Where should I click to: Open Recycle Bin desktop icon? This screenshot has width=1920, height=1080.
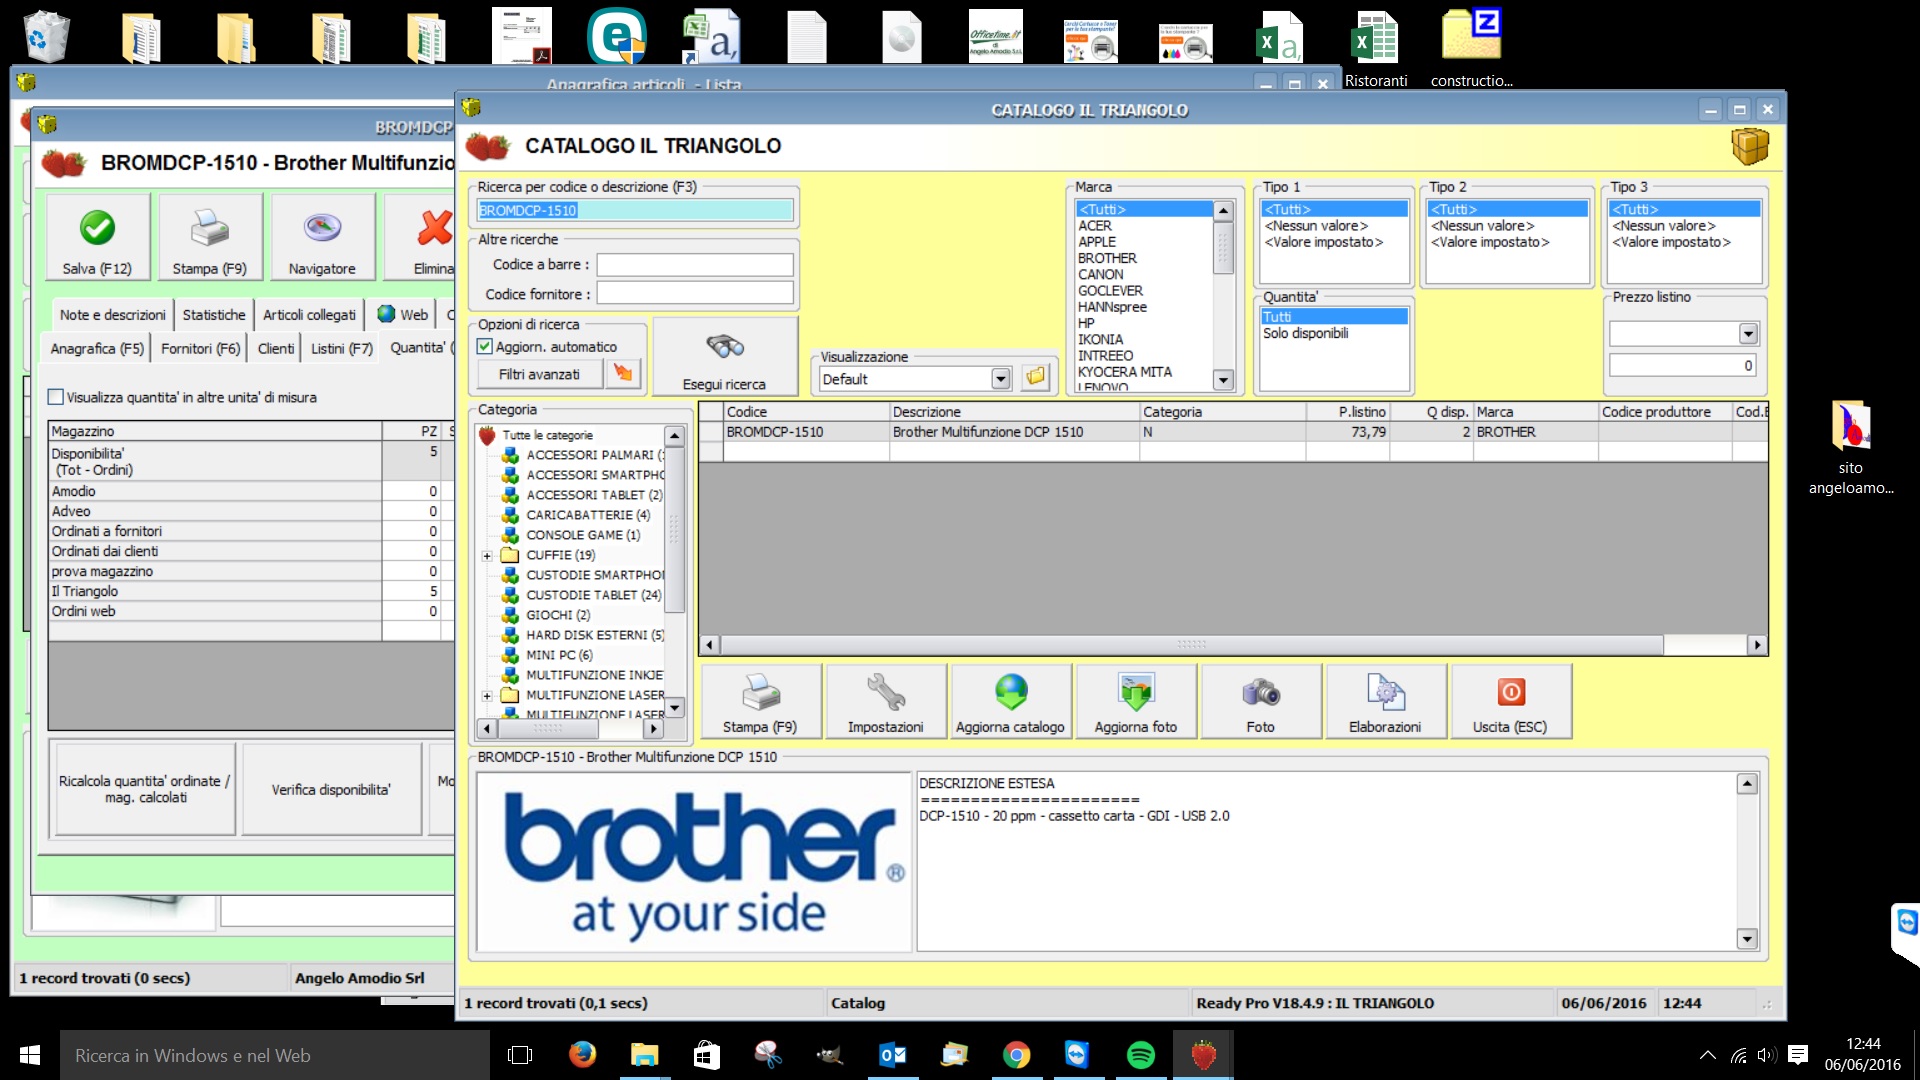[x=45, y=38]
